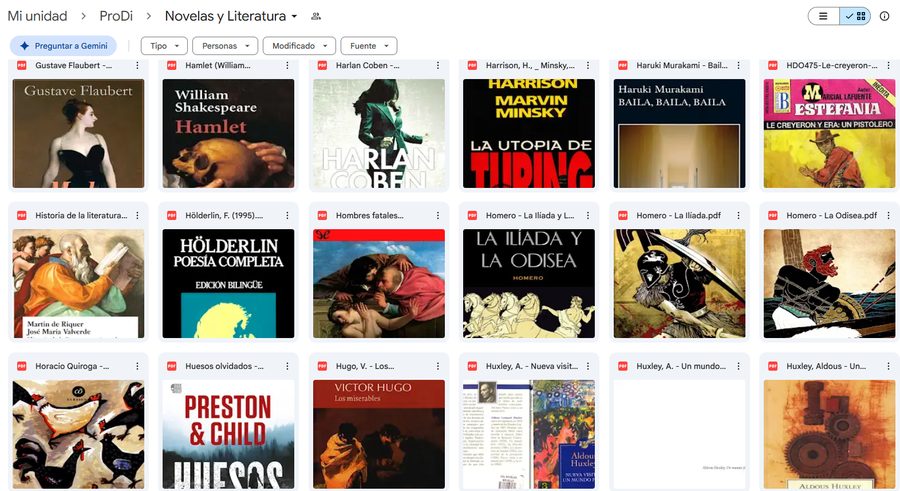Image resolution: width=900 pixels, height=491 pixels.
Task: Open Huxley Nueva visita cover thumbnail
Action: click(529, 434)
